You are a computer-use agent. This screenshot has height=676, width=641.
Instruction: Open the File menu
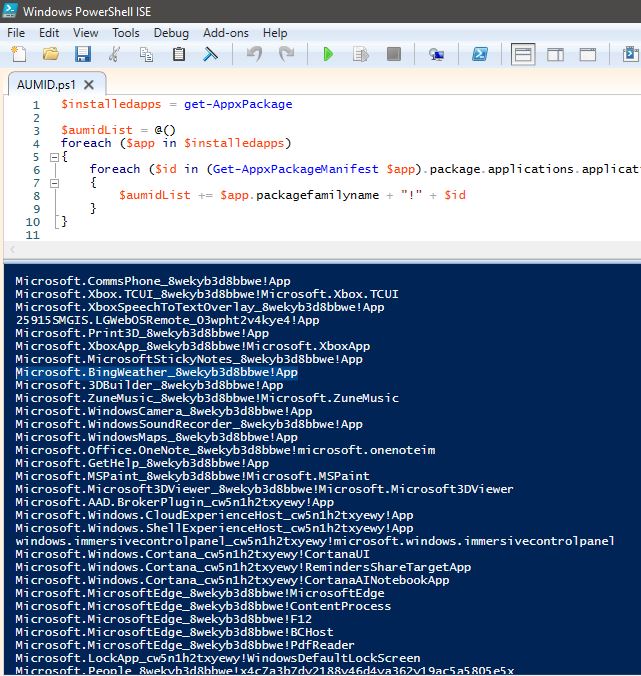pyautogui.click(x=16, y=33)
